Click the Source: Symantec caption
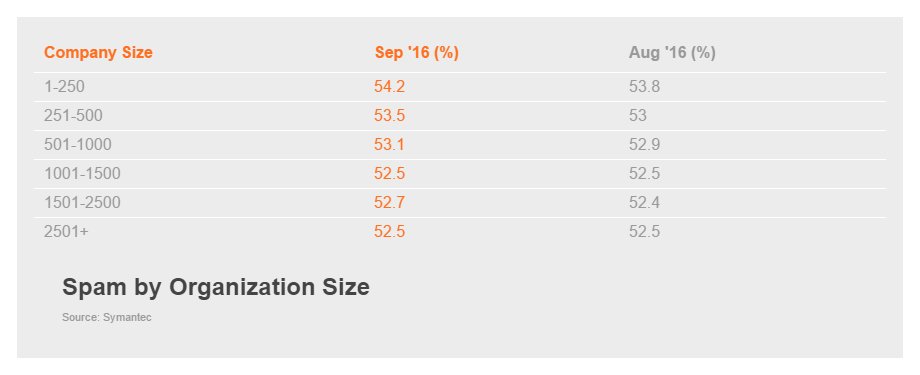The image size is (920, 375). [107, 317]
